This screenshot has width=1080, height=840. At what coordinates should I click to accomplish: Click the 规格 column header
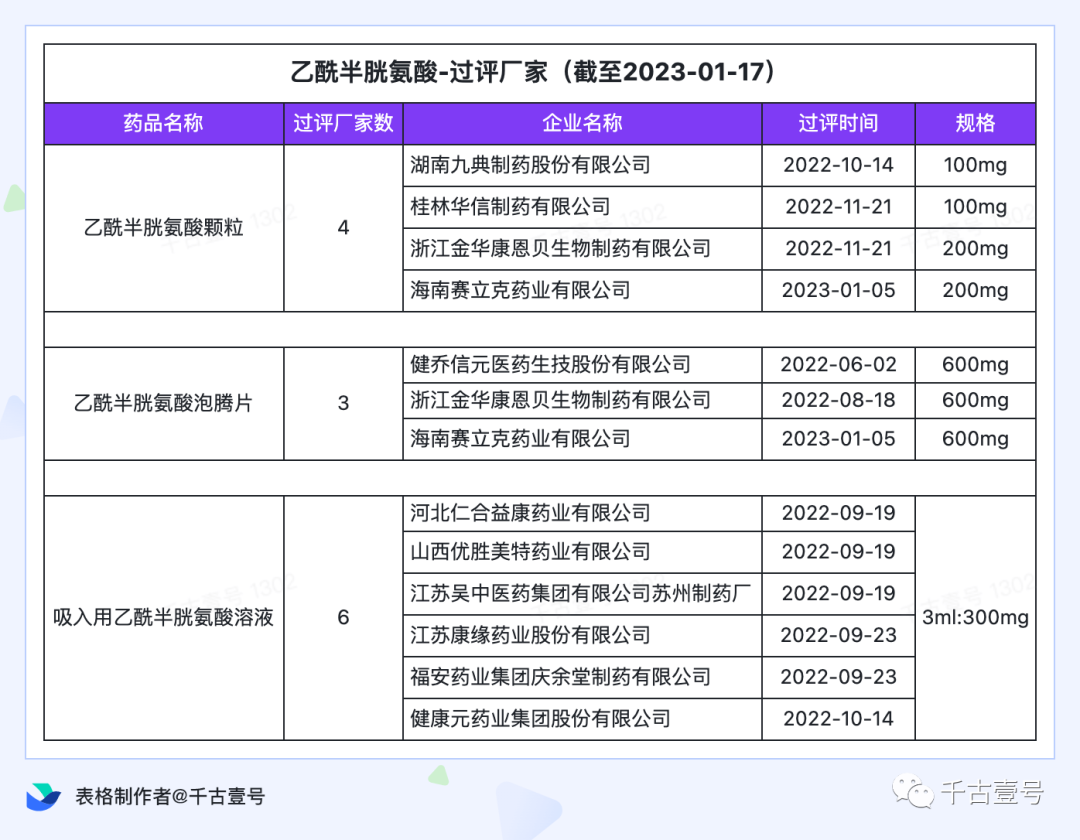975,123
